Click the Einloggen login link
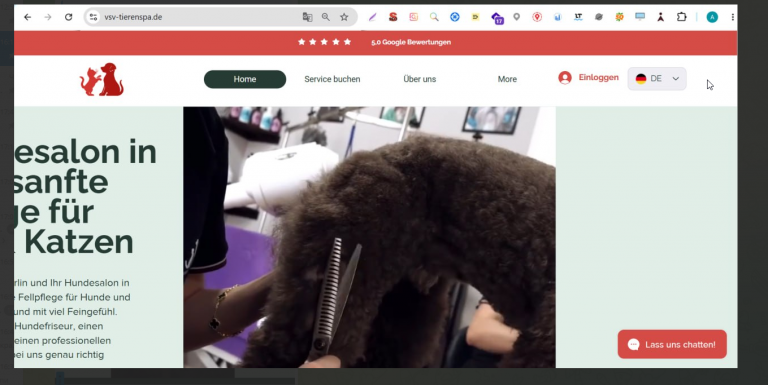The width and height of the screenshot is (768, 385). [599, 77]
